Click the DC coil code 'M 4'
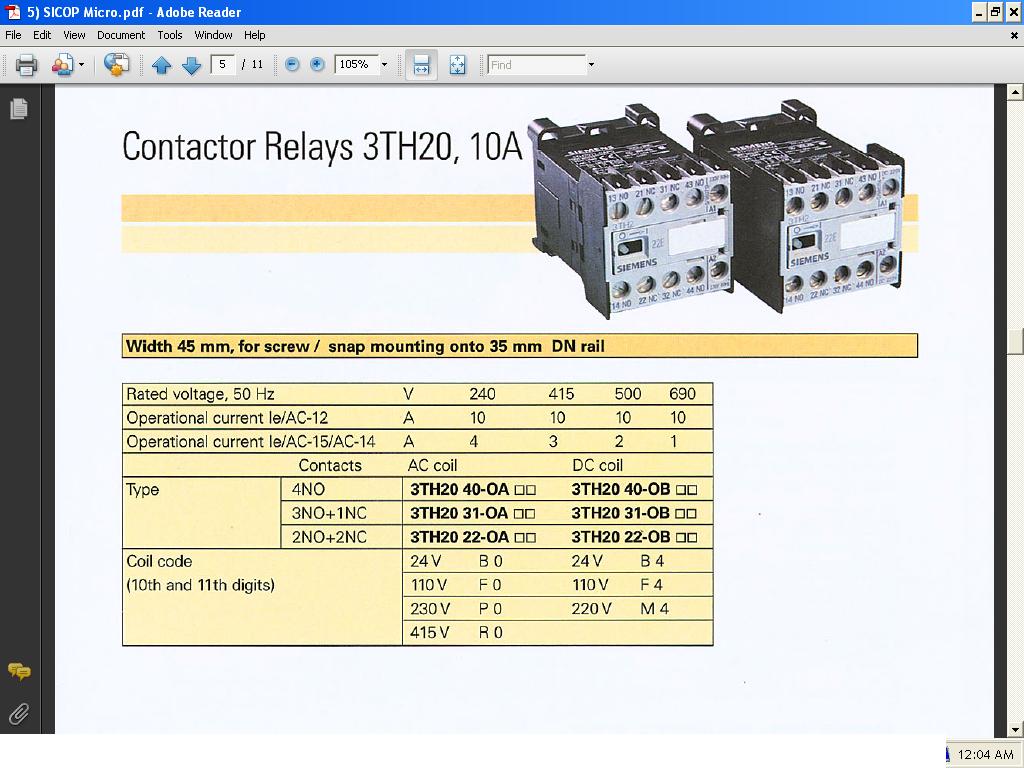This screenshot has height=768, width=1024. pyautogui.click(x=654, y=609)
